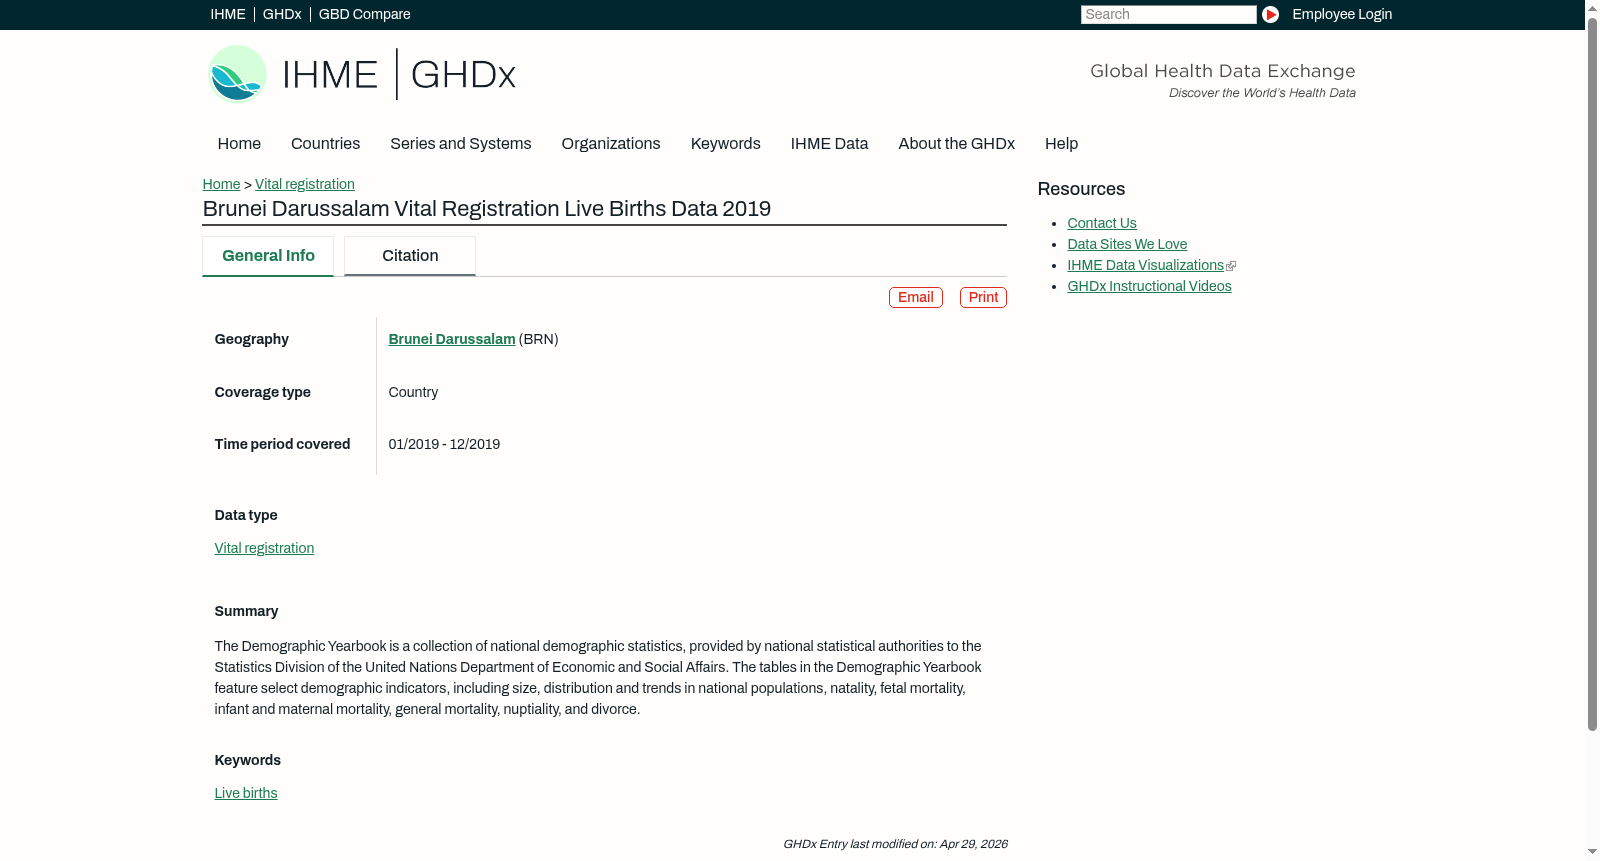Click the Summary heading
Screen dimensions: 1600x861
coord(246,611)
